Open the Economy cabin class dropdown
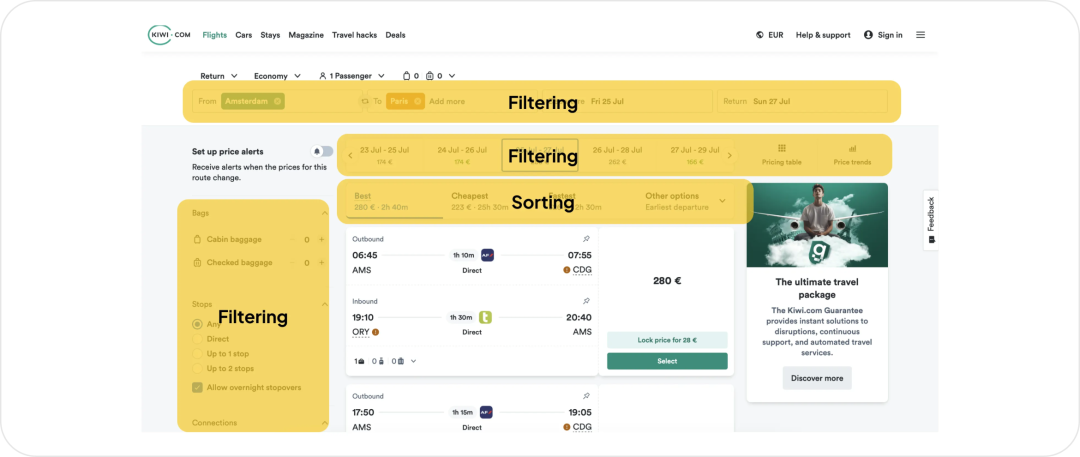Screen dimensions: 1080x457 (277, 76)
